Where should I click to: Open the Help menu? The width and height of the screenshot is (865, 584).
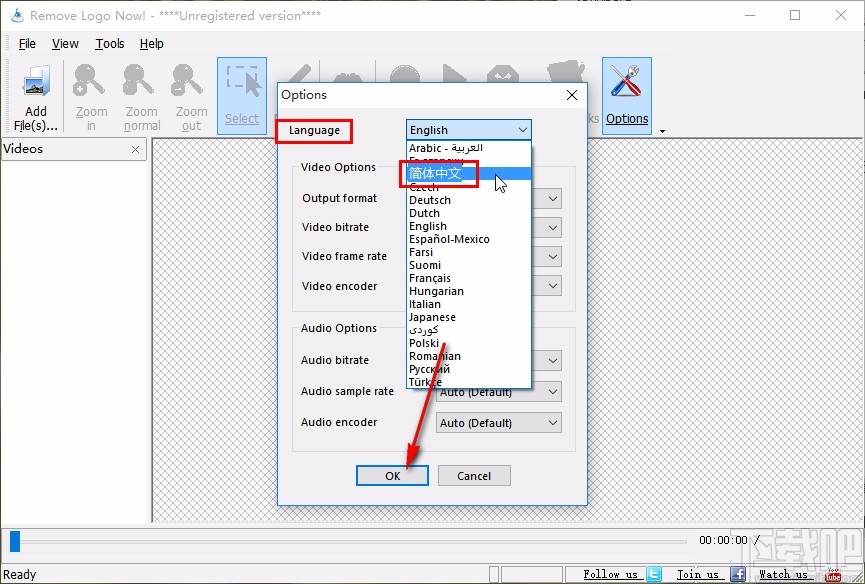151,44
